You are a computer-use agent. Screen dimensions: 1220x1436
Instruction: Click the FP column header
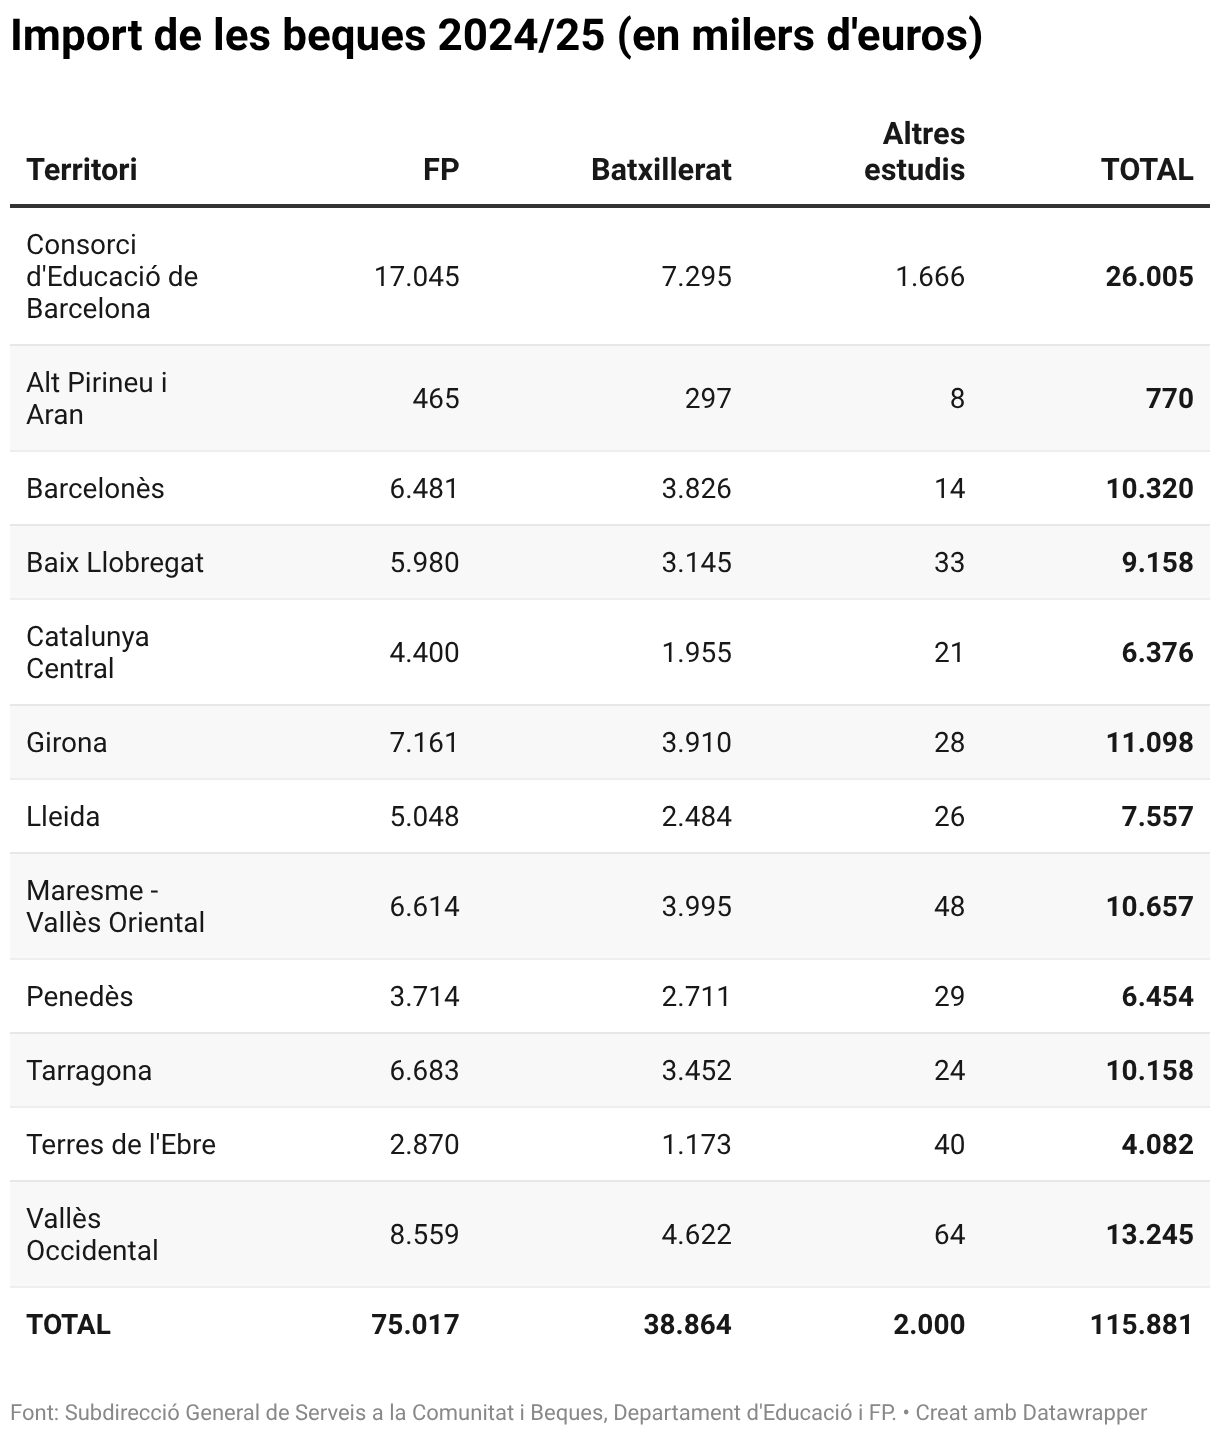[x=441, y=169]
